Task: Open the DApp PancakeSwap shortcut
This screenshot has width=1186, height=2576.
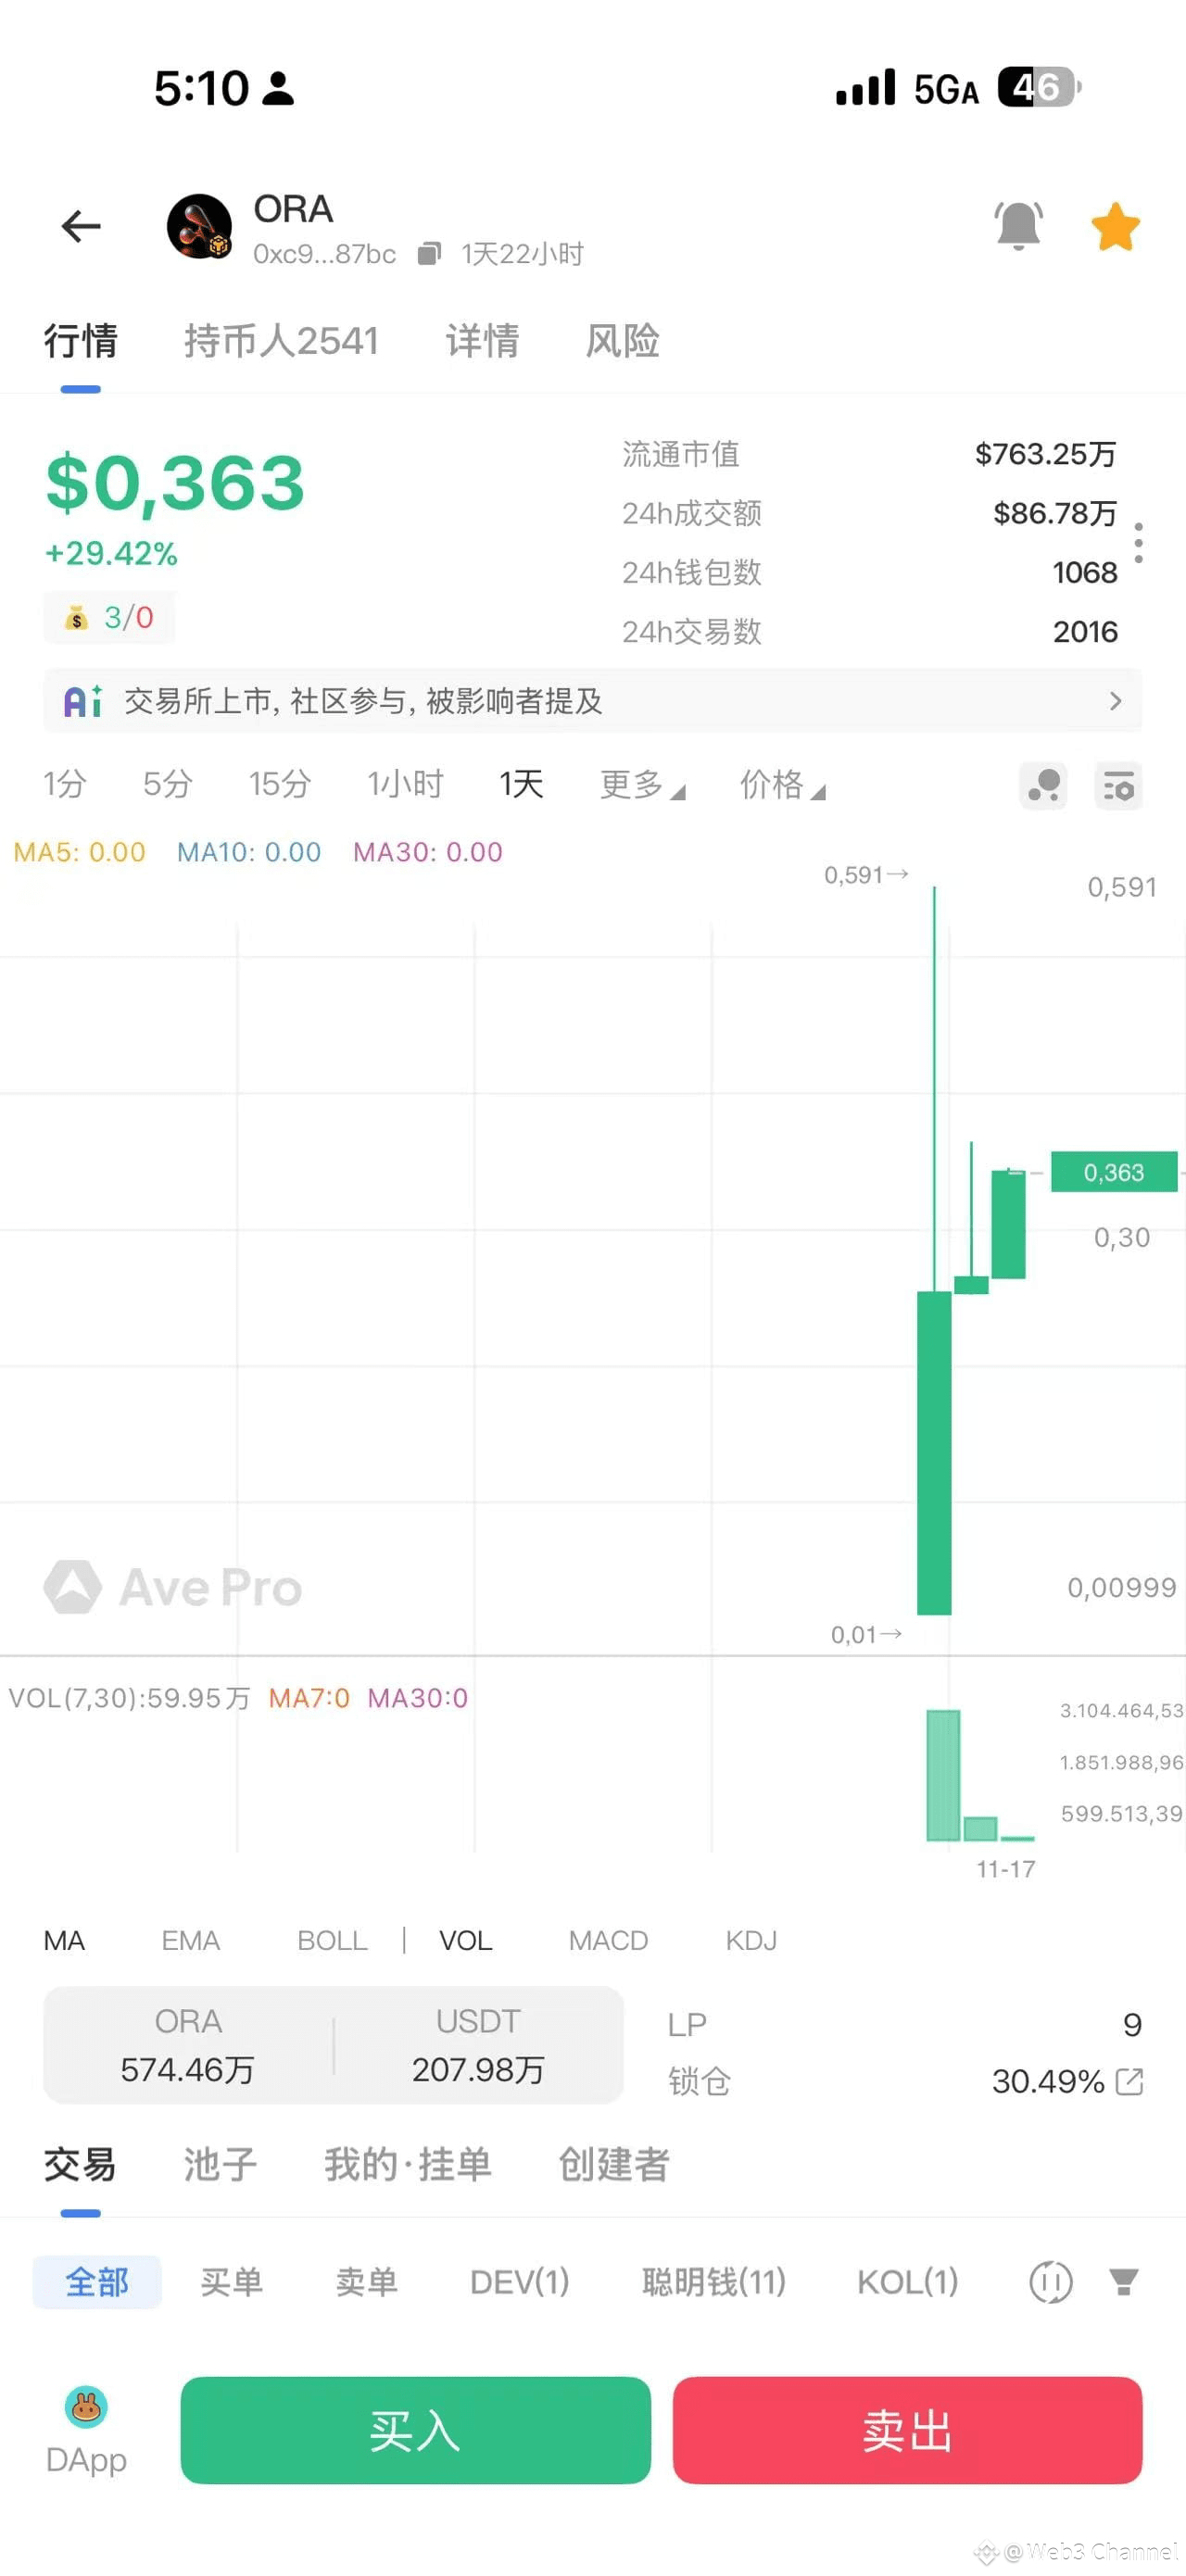Action: (86, 2430)
